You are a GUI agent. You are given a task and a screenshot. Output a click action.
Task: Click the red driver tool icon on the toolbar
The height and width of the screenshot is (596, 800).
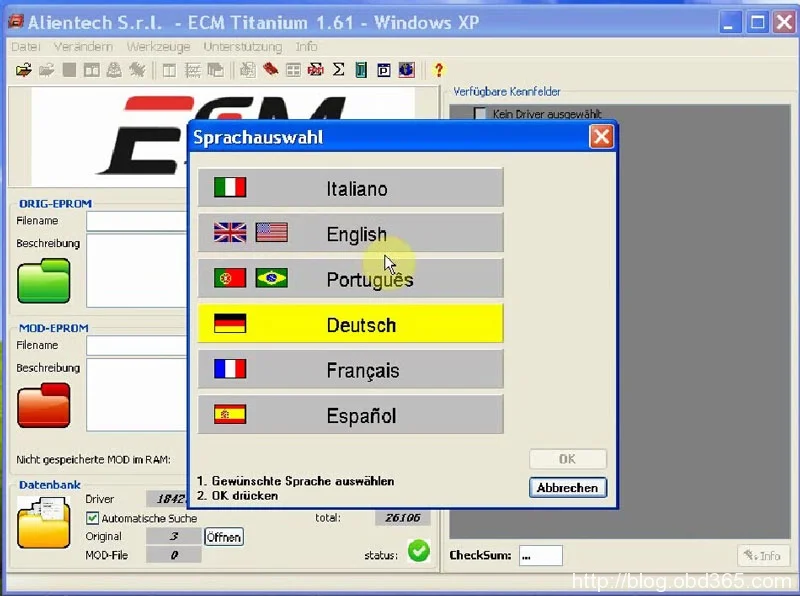[x=268, y=69]
